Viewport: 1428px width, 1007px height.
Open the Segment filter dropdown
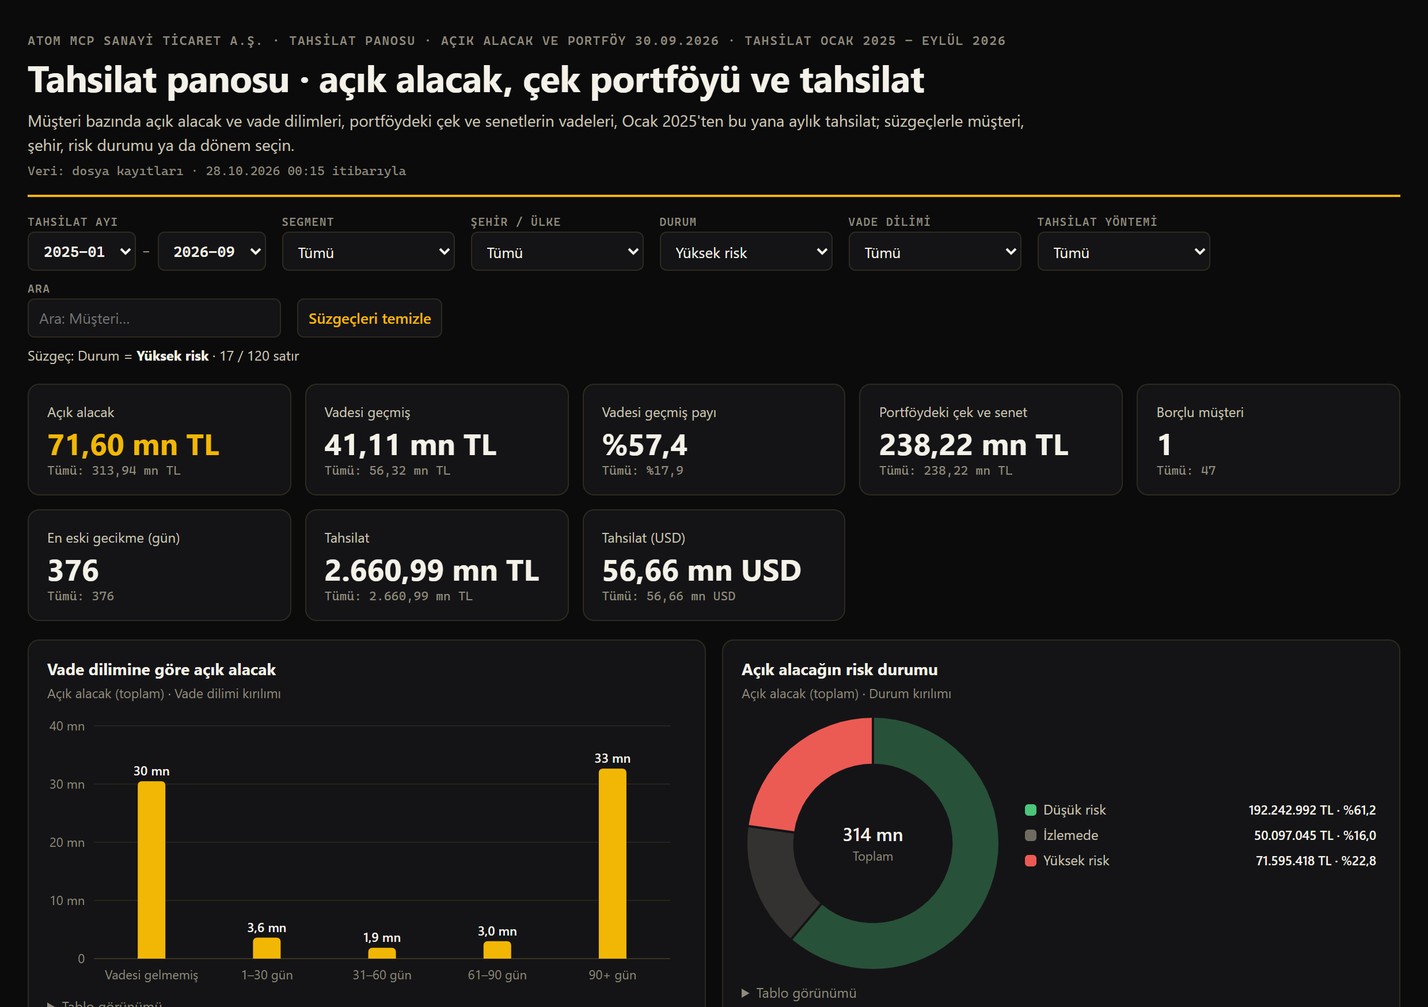(x=368, y=252)
